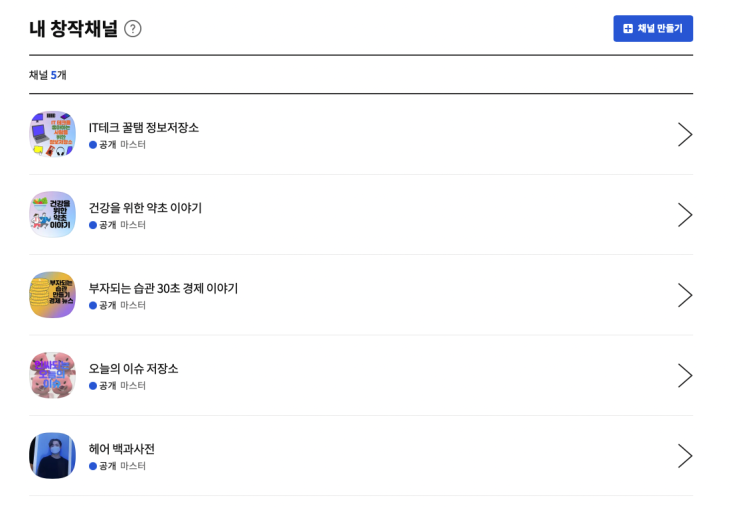Open 부자되는 습관 30초 경제 이야기 title
Screen dimensions: 743x510
[x=163, y=288]
